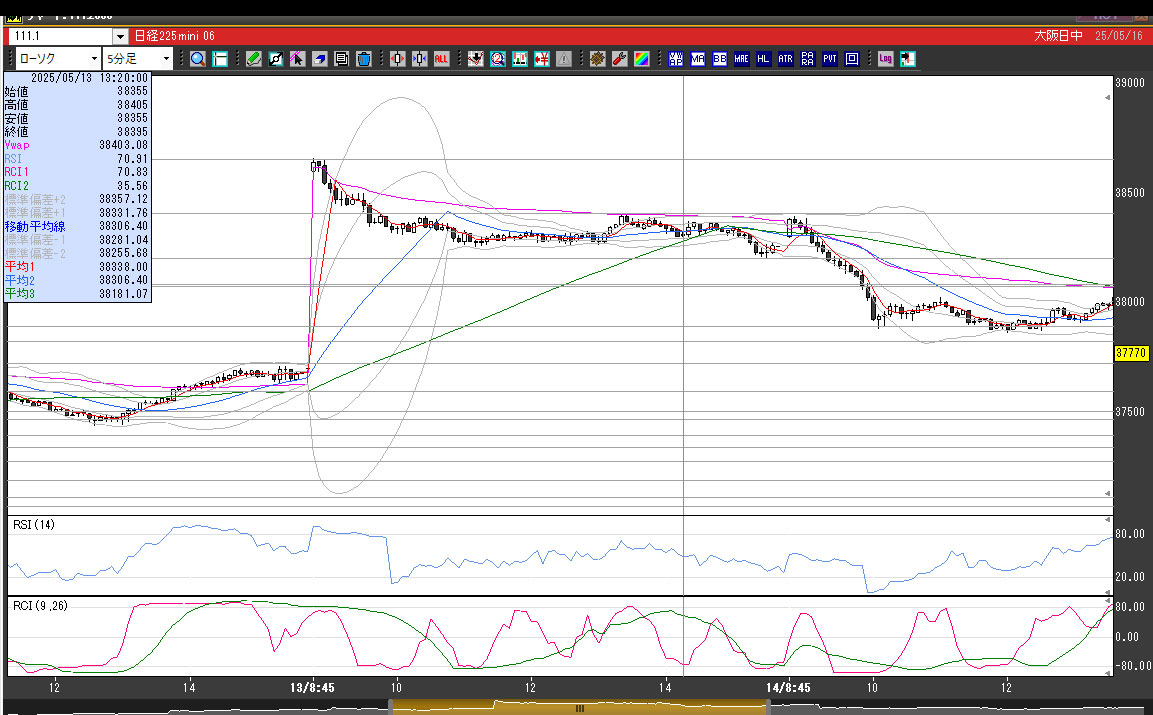The width and height of the screenshot is (1153, 715).
Task: Click the copy drawings icon
Action: (341, 59)
